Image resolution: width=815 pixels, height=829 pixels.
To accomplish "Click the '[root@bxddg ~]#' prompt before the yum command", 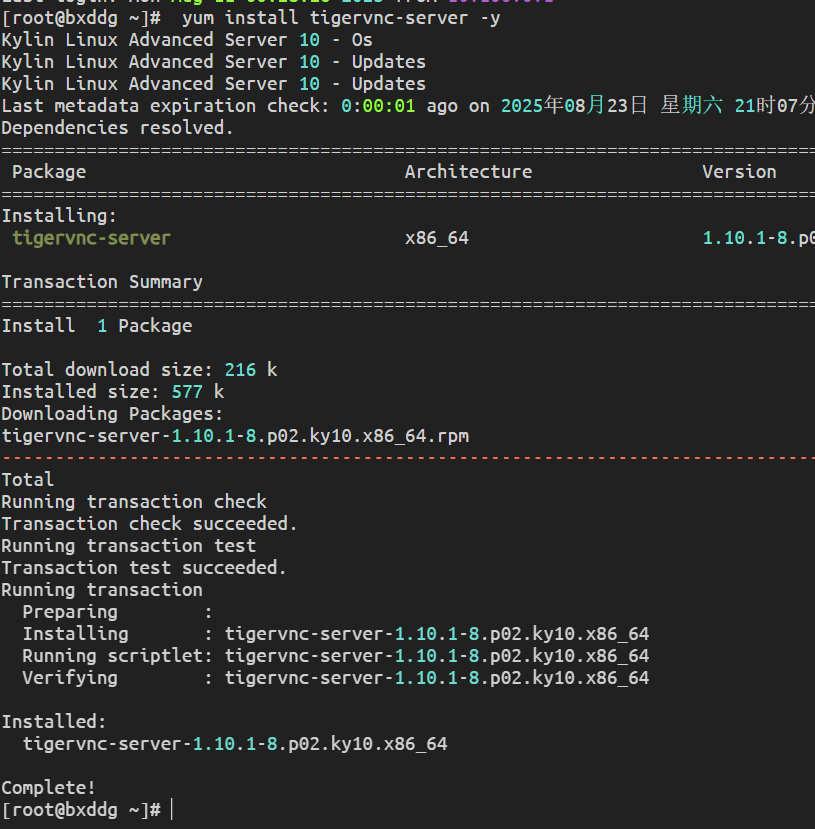I will point(81,19).
